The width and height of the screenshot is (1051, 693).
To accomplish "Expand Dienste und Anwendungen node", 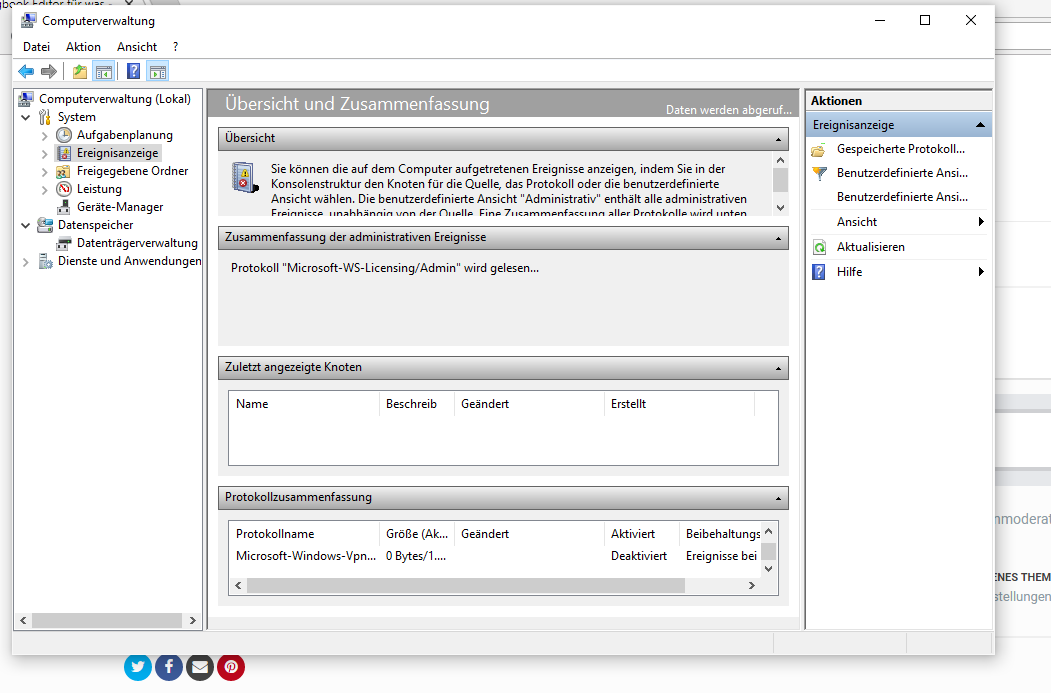I will tap(26, 261).
